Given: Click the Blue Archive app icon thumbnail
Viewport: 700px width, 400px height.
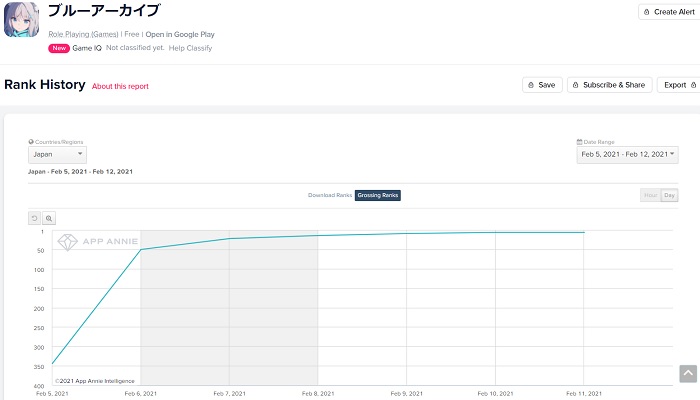Looking at the screenshot, I should [21, 20].
